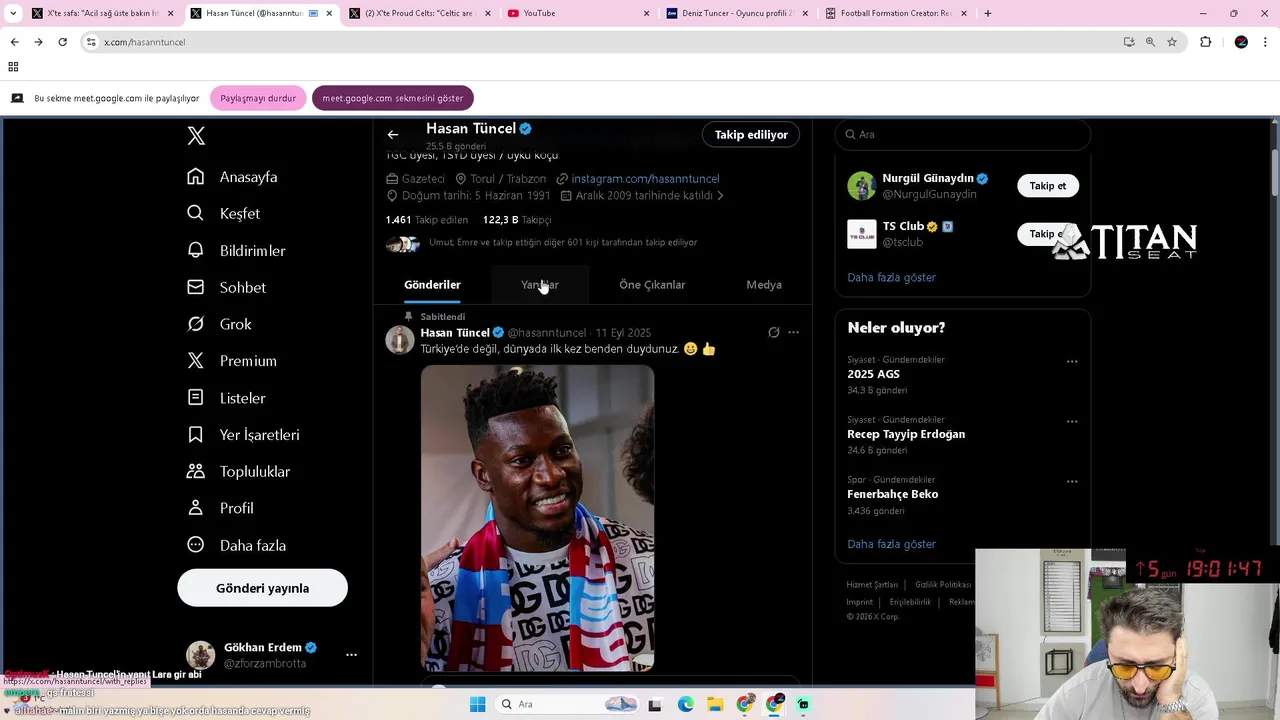
Task: Reload the page
Action: (62, 42)
